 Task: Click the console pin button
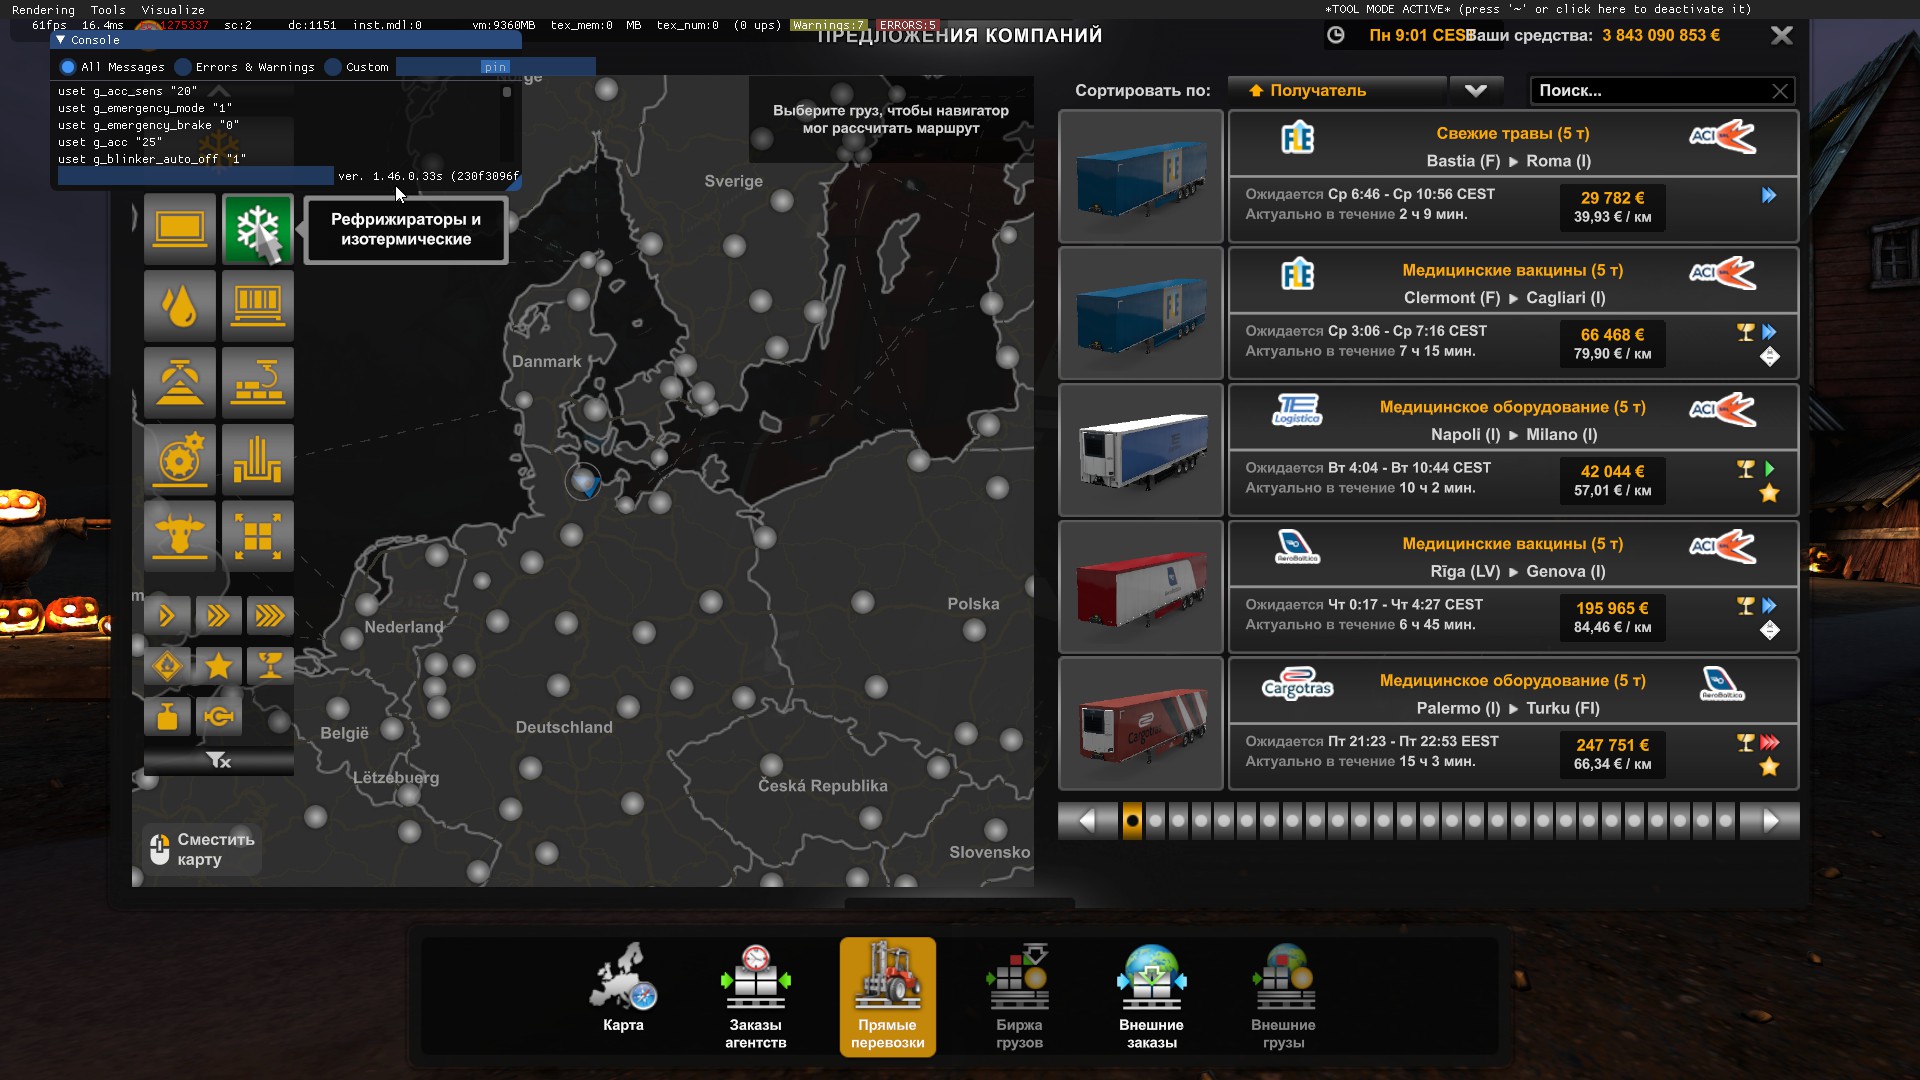[x=495, y=67]
